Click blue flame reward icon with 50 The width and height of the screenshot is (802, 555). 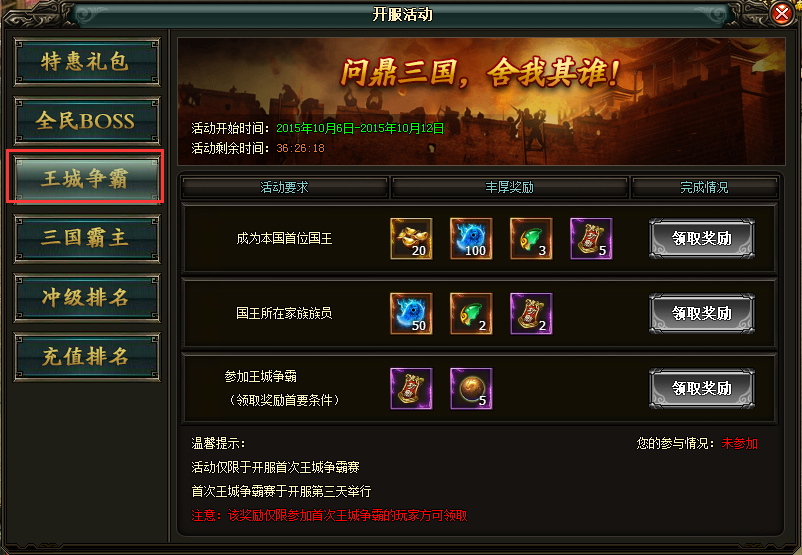coord(411,314)
